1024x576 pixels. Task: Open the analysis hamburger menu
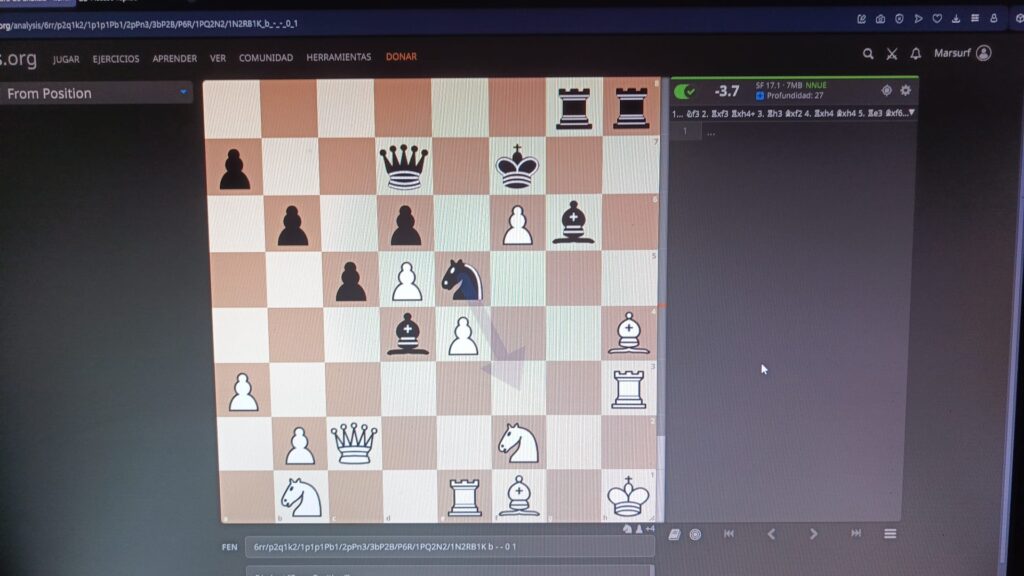click(x=890, y=534)
